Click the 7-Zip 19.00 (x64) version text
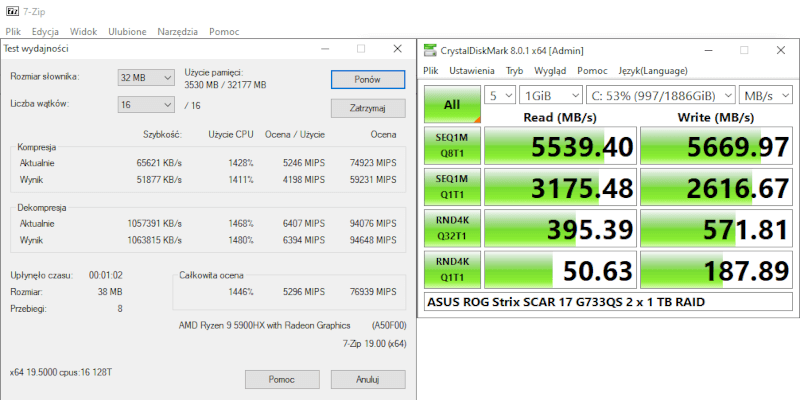Screen dimensions: 800x400 (x=374, y=344)
